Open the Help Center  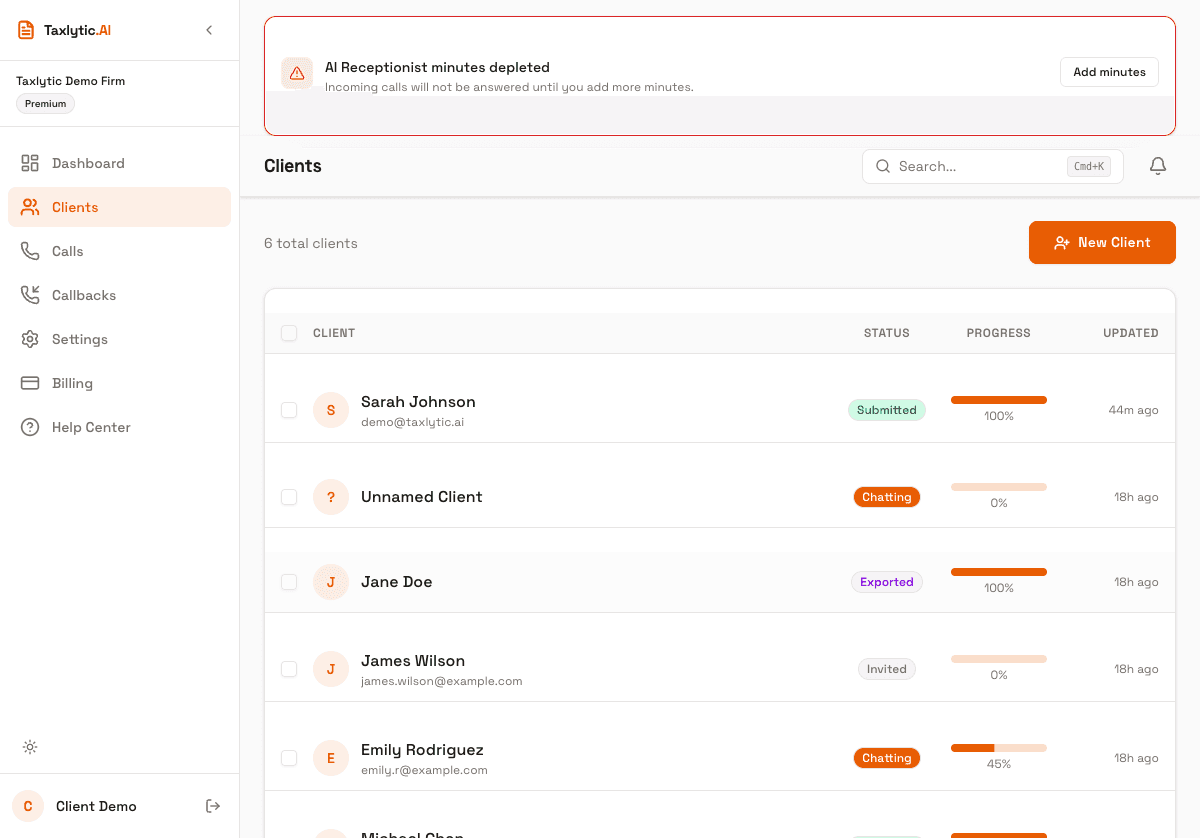[x=91, y=427]
